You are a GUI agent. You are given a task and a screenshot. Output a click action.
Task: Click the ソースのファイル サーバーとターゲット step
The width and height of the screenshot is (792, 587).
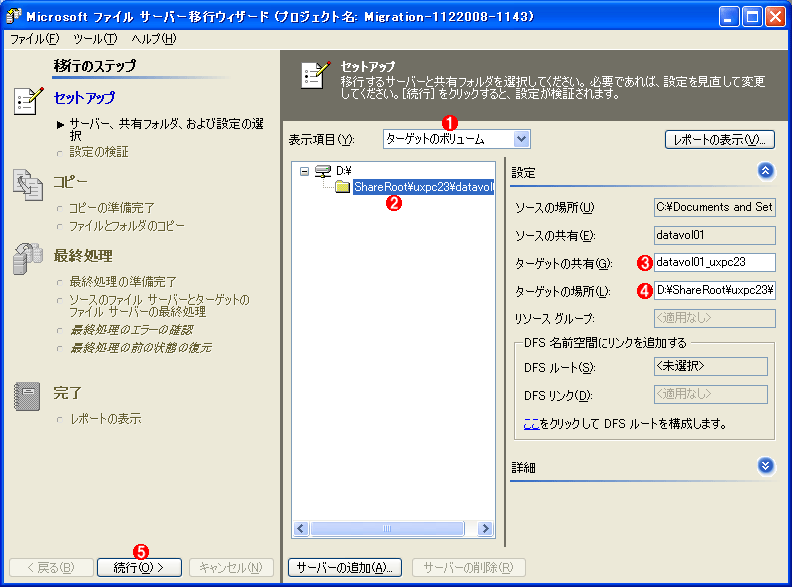[160, 306]
